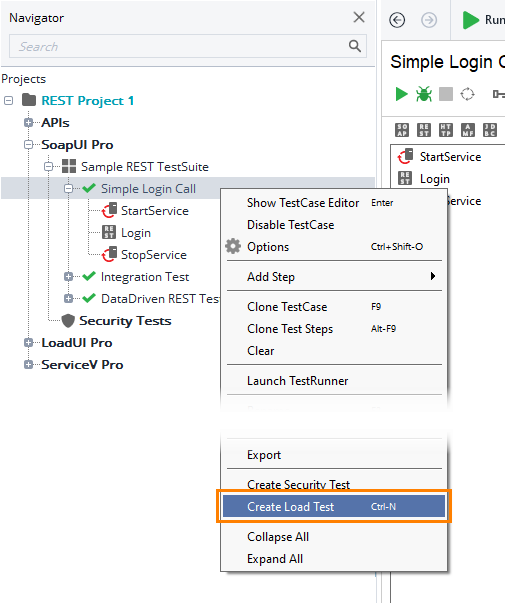Add a REST request step icon
This screenshot has height=603, width=505.
424,130
